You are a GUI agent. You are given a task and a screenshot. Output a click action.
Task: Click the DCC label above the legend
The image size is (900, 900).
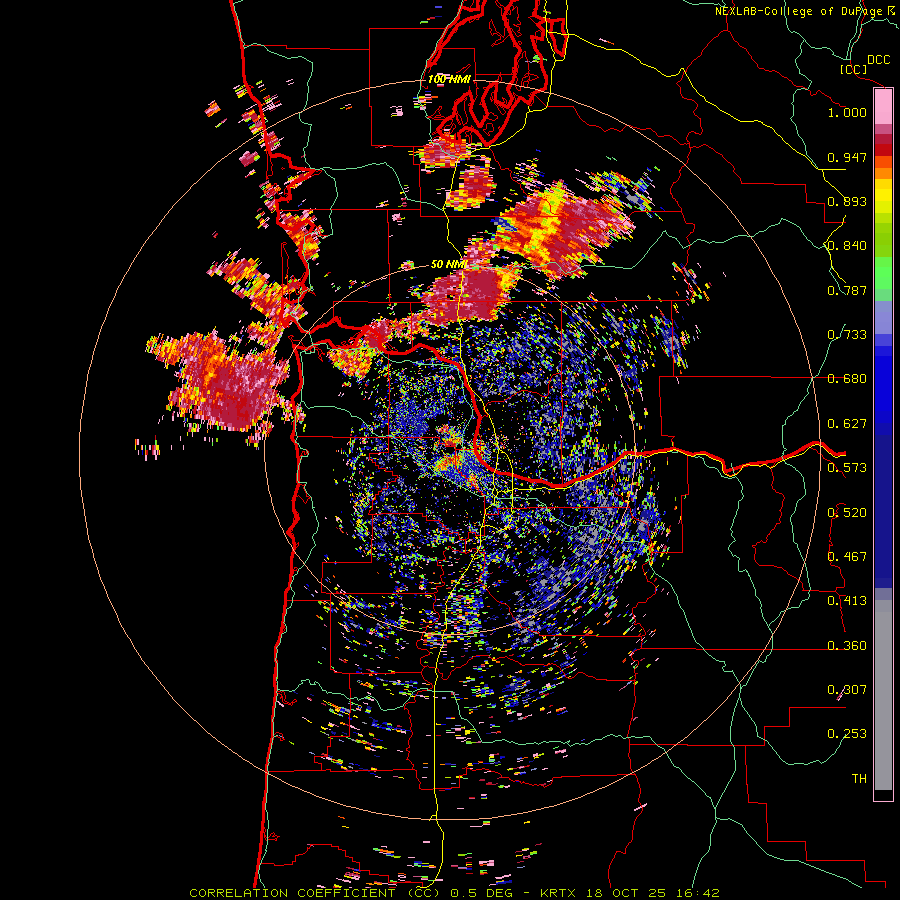878,60
